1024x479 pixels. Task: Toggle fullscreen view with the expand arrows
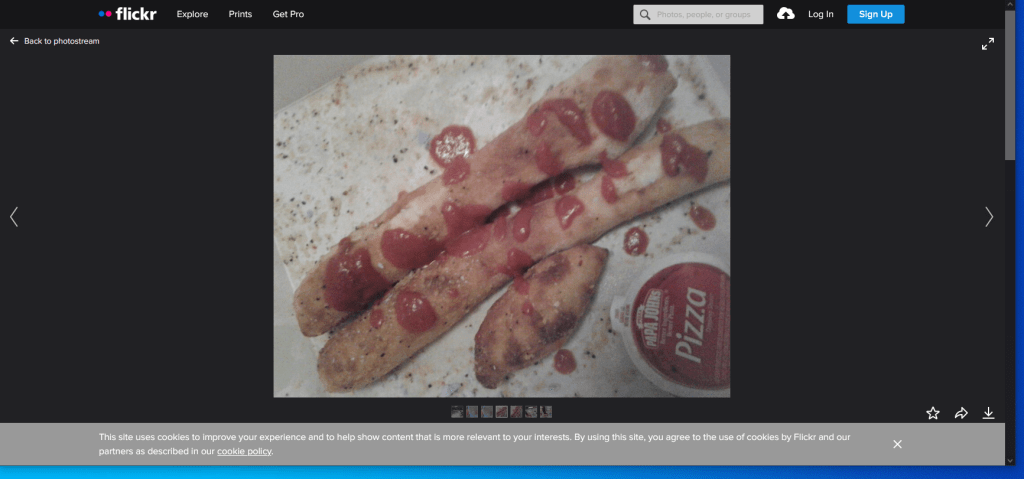pos(987,44)
